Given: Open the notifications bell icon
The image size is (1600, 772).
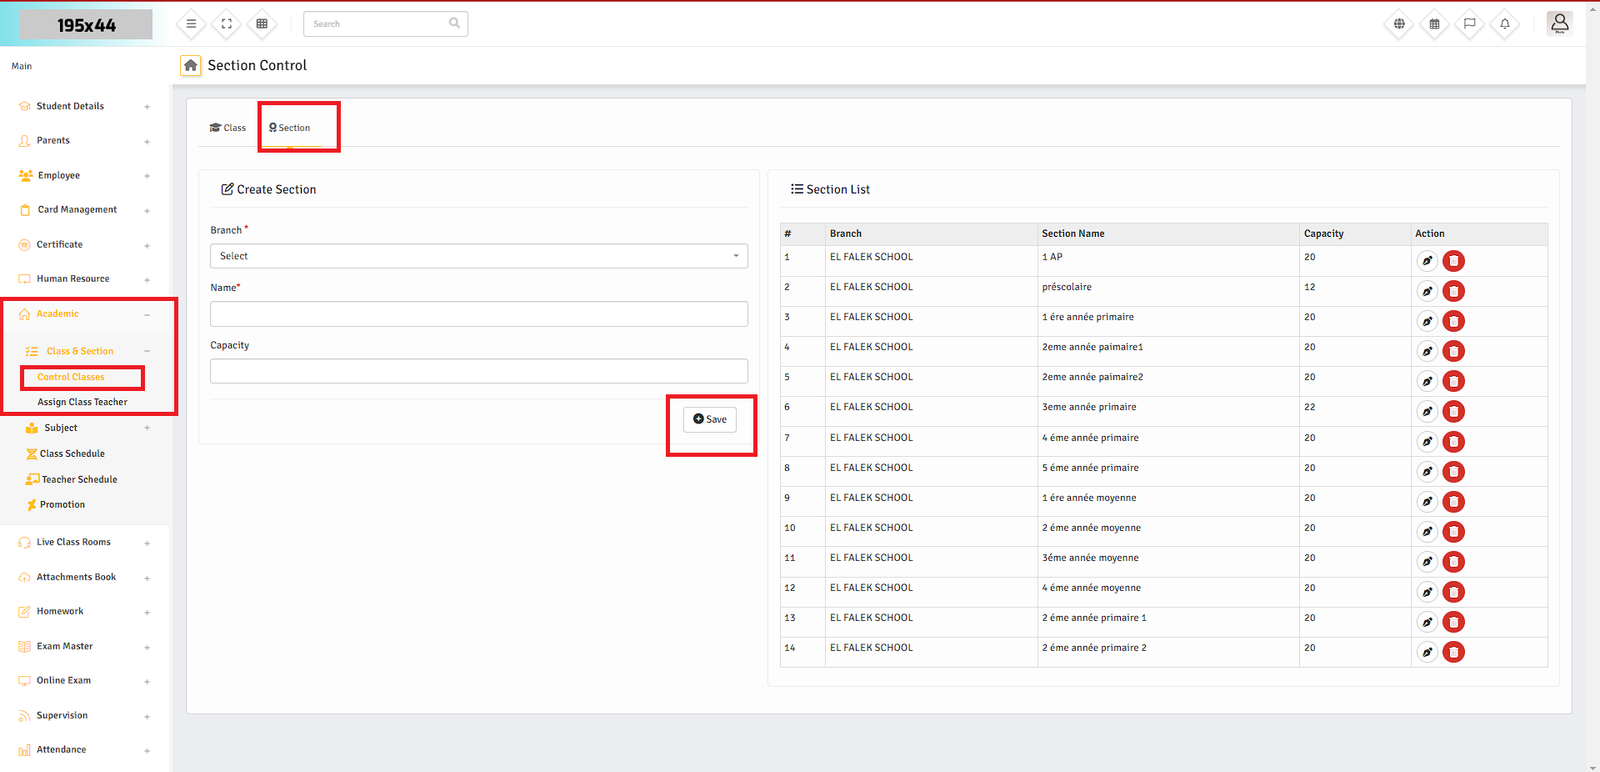Looking at the screenshot, I should 1504,24.
